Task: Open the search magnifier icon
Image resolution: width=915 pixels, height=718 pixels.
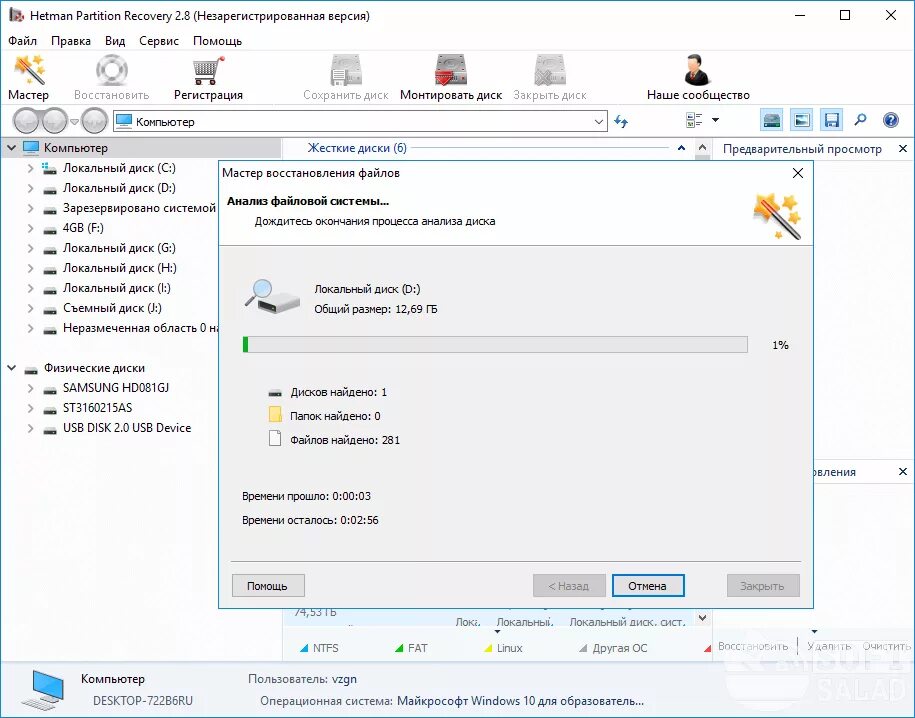Action: 861,120
